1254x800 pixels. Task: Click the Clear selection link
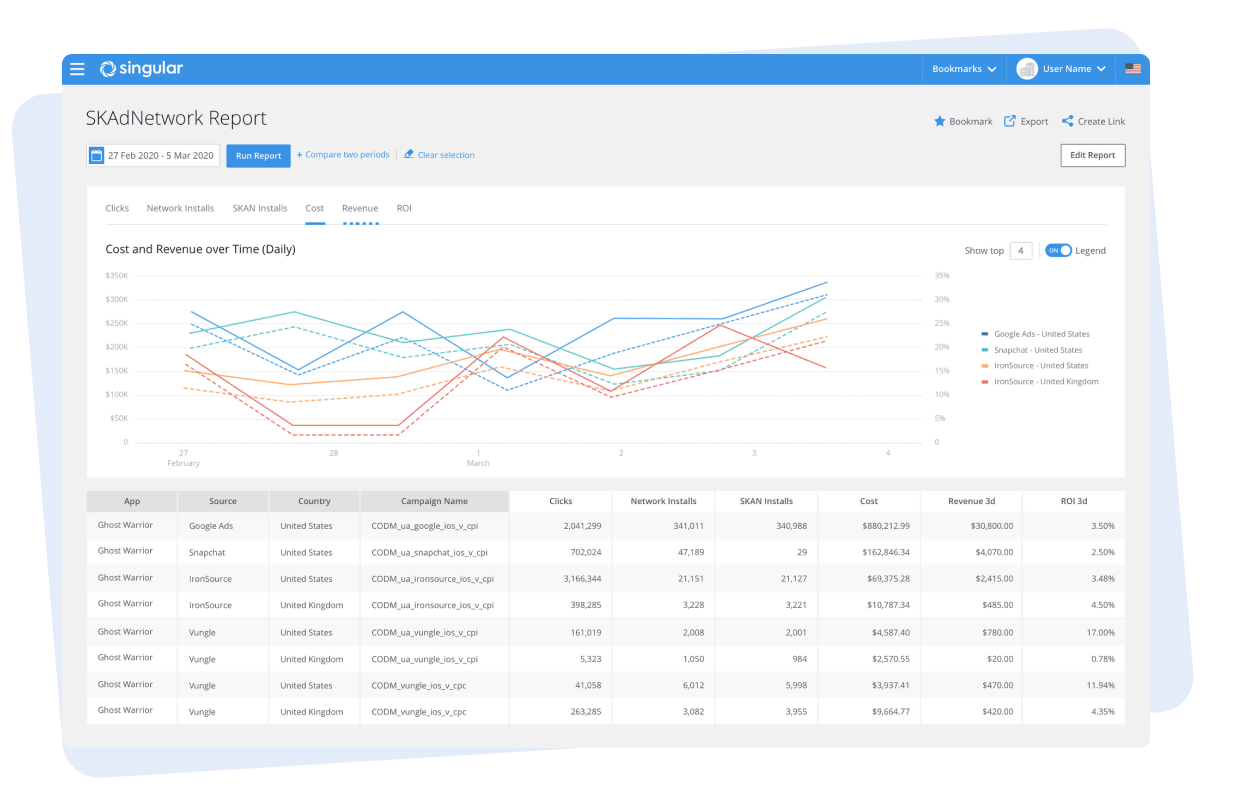click(446, 155)
